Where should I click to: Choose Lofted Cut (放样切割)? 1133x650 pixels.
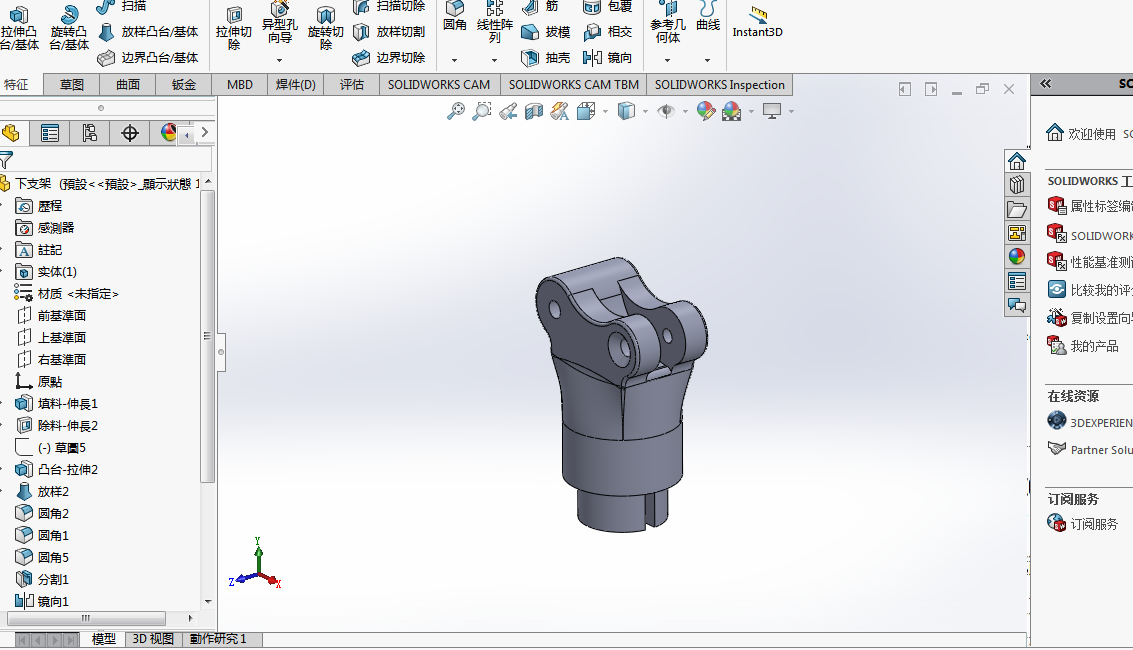point(389,32)
